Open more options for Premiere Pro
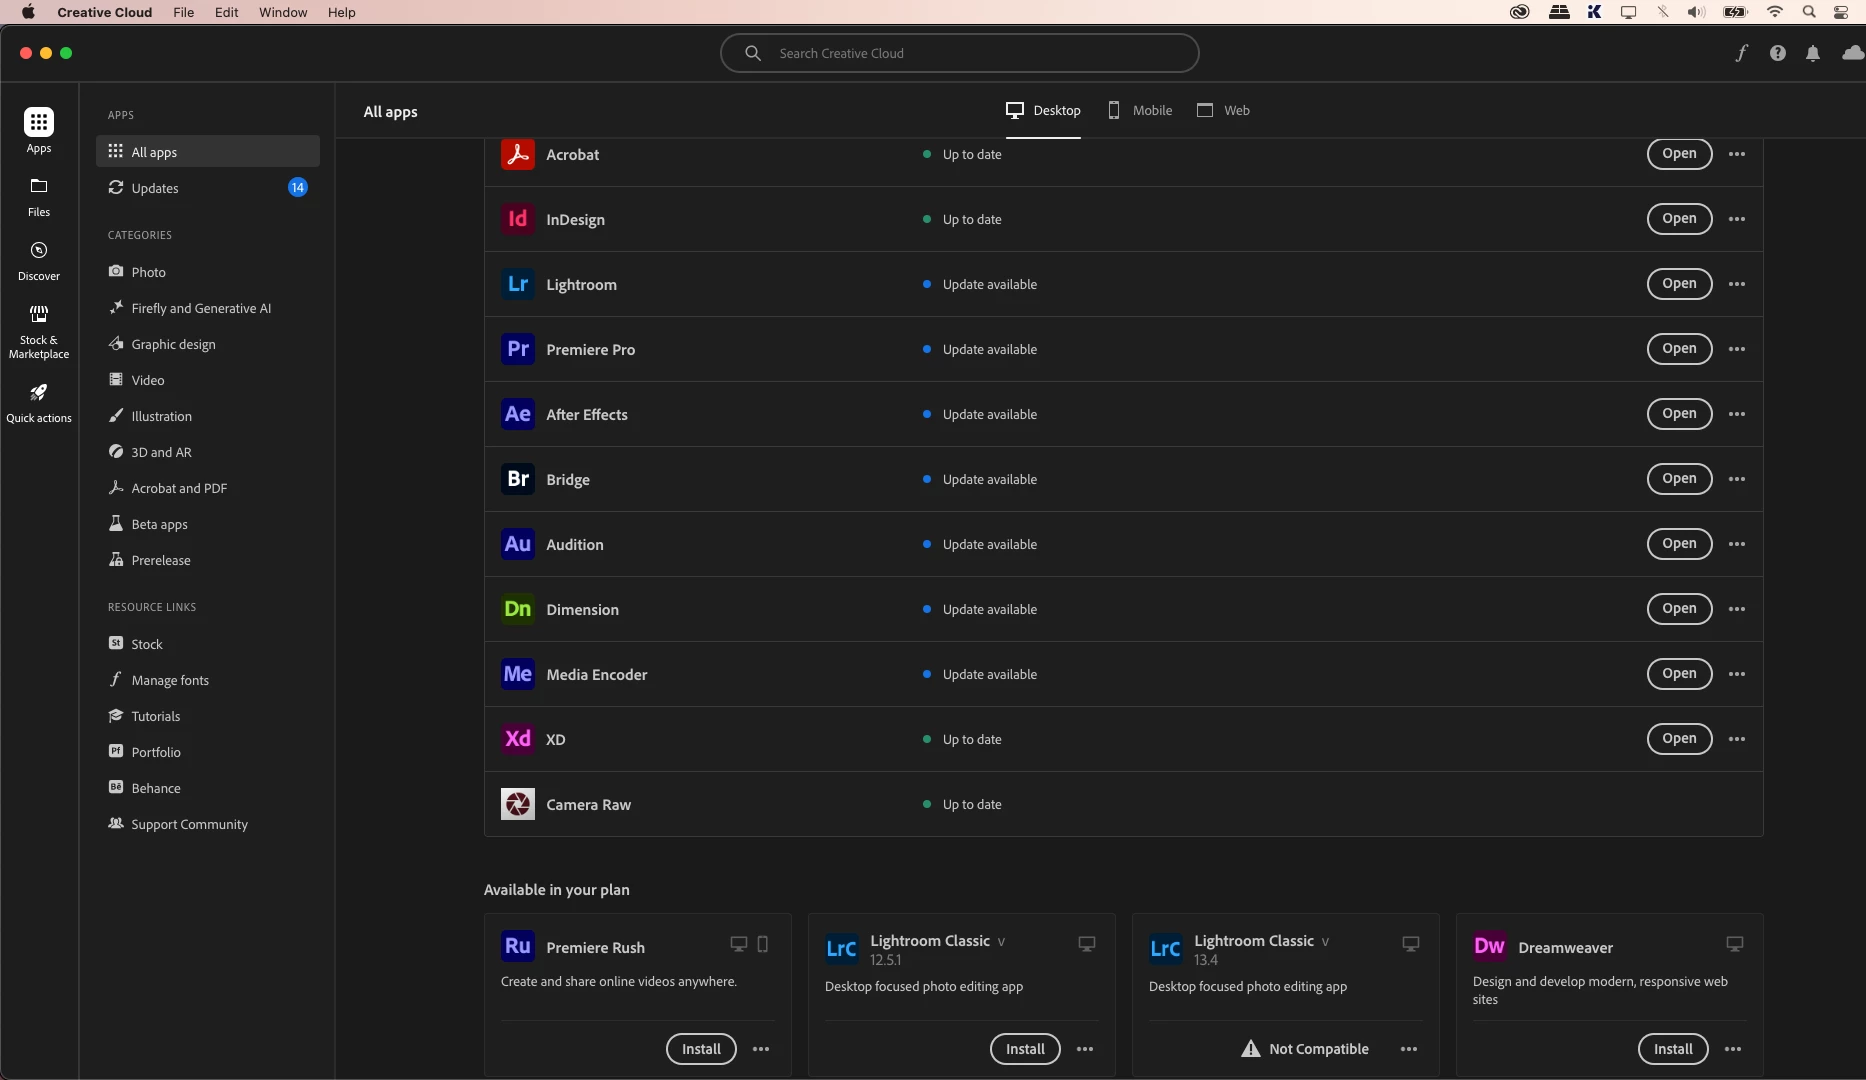The width and height of the screenshot is (1866, 1080). click(x=1737, y=349)
